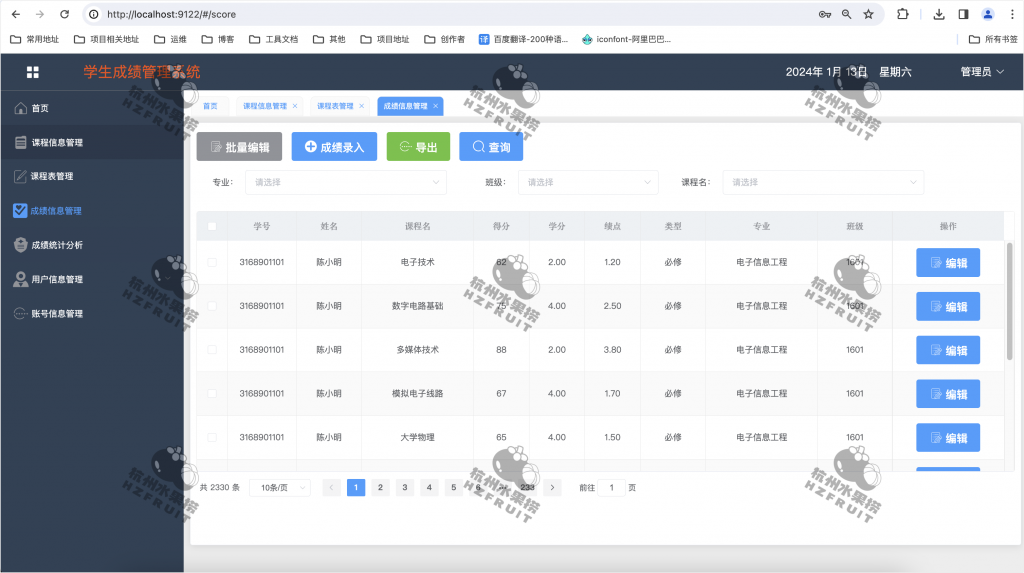Click the browser forward arrow
Viewport: 1024px width, 573px height.
(40, 14)
